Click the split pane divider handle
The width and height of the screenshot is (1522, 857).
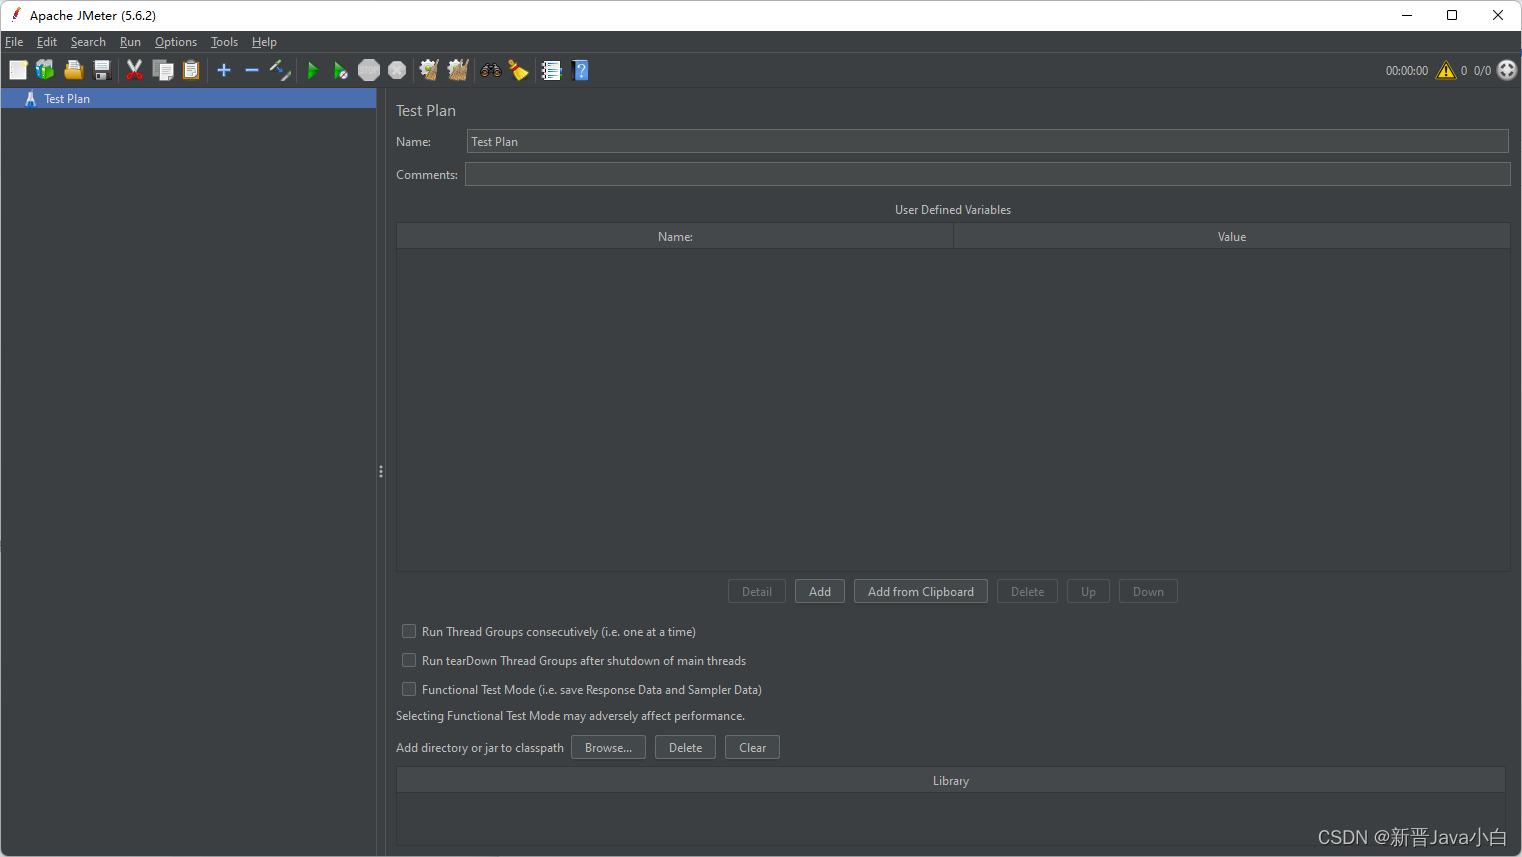click(381, 471)
